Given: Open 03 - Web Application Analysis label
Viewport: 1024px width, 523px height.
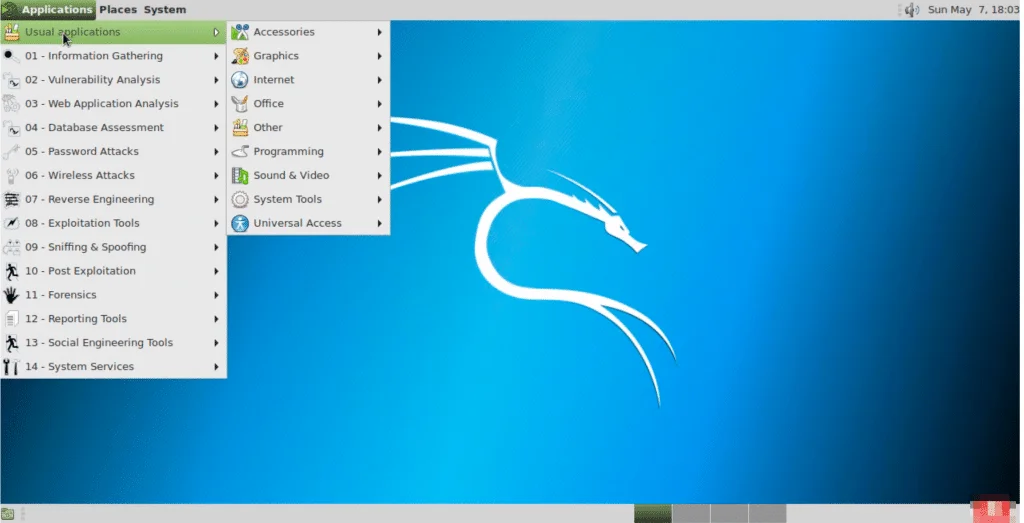Looking at the screenshot, I should click(102, 104).
